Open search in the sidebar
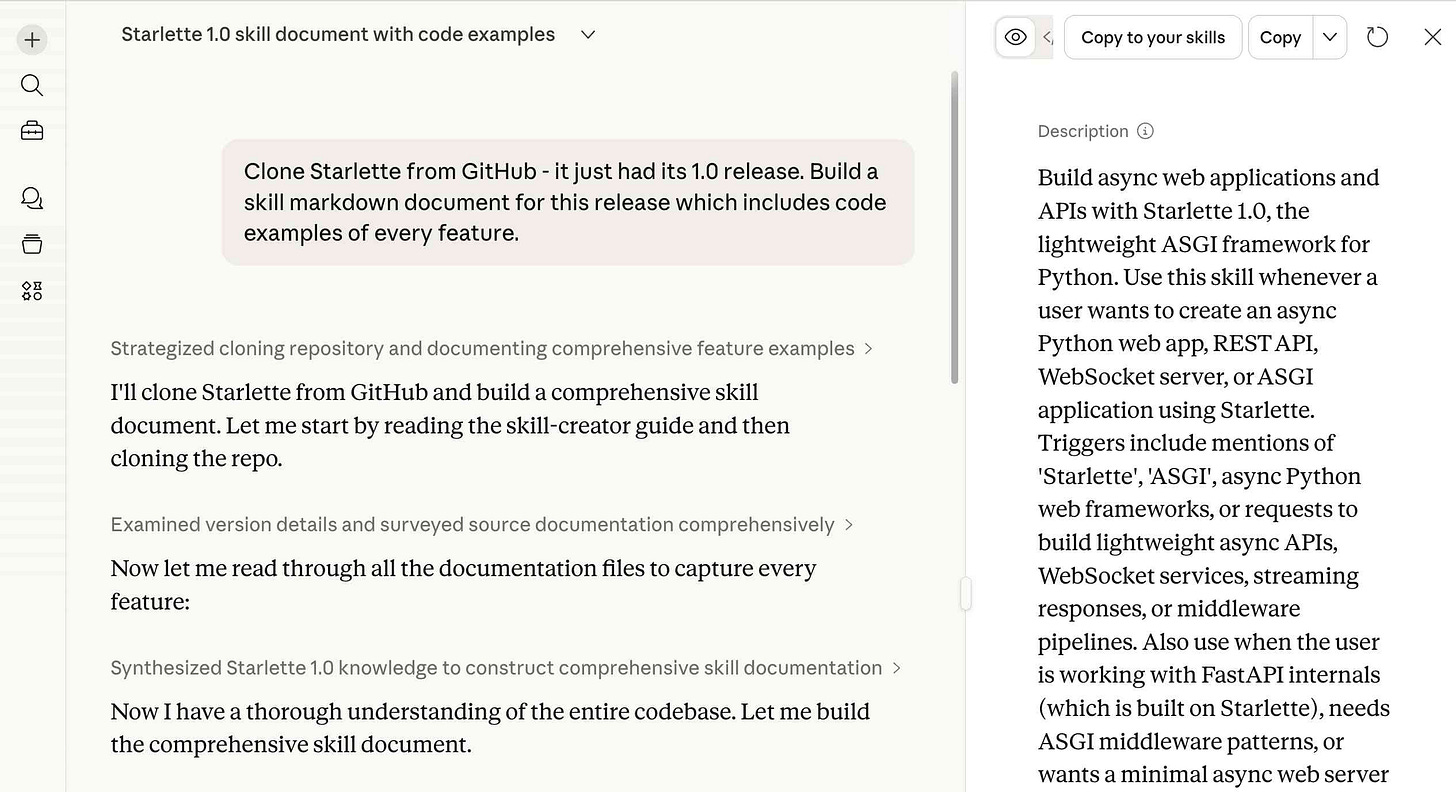Viewport: 1456px width, 792px height. pos(32,85)
